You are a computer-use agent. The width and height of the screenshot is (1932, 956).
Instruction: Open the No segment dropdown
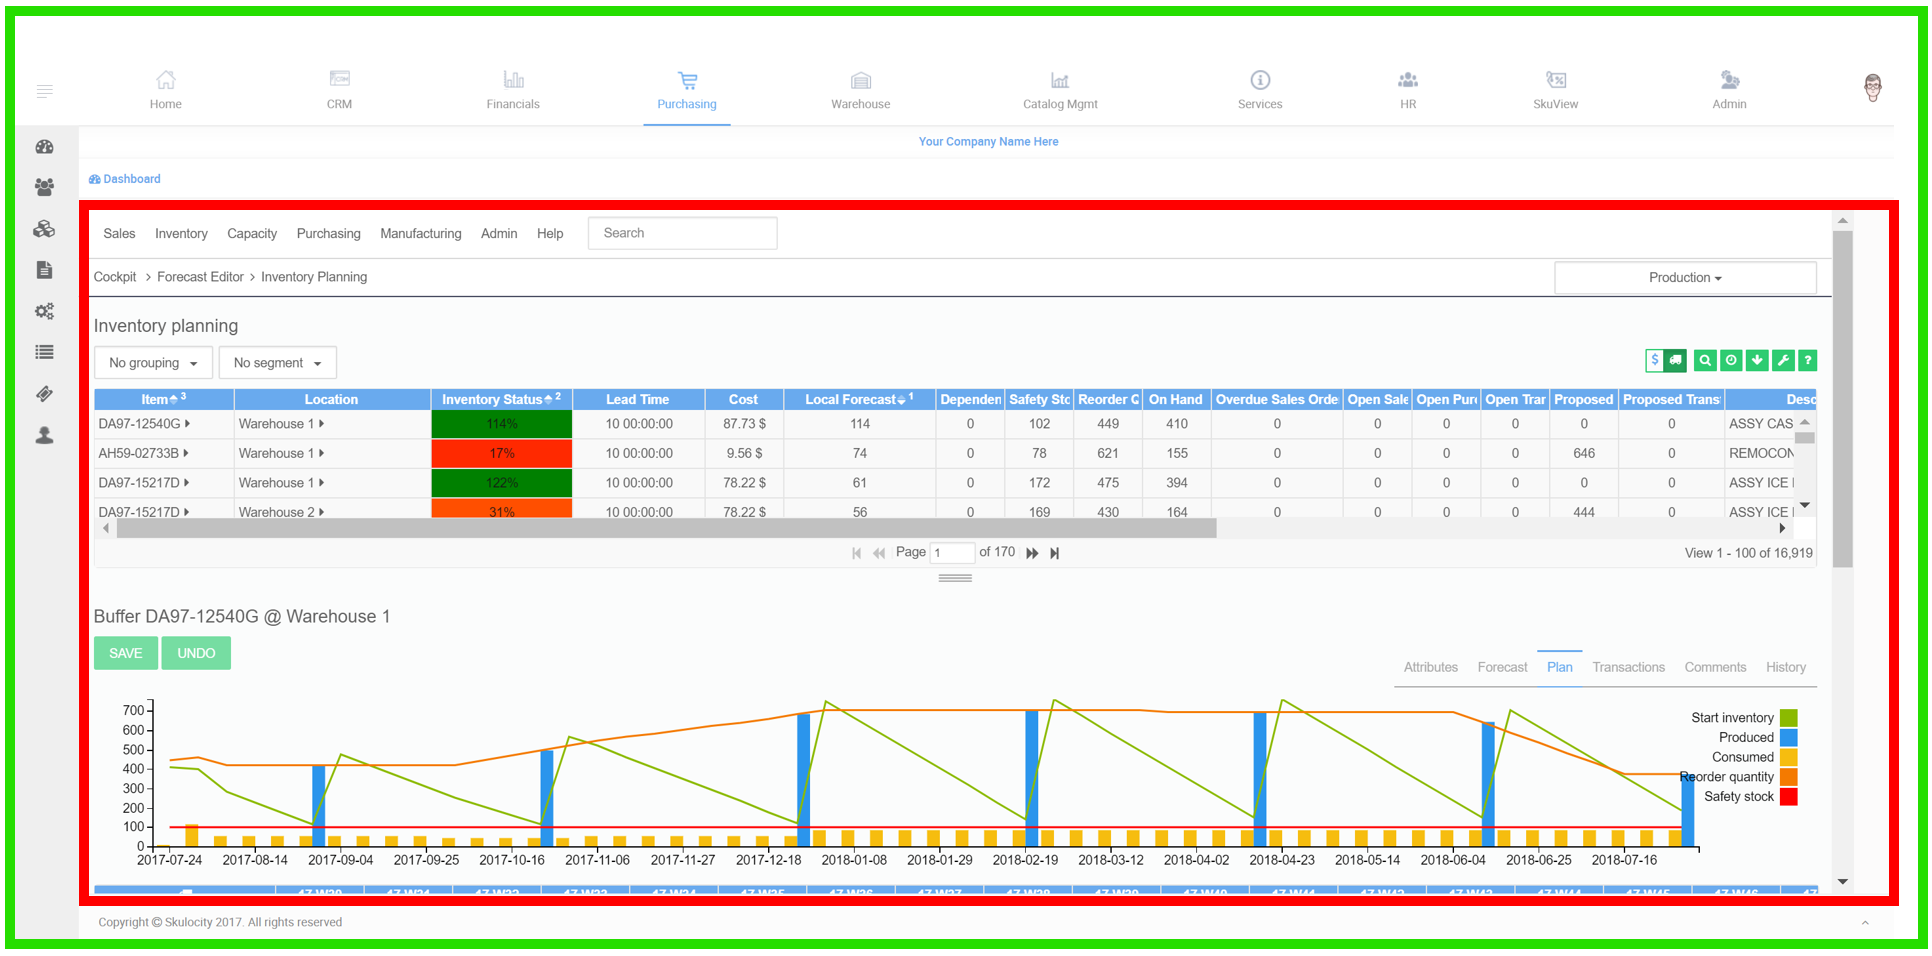[277, 362]
